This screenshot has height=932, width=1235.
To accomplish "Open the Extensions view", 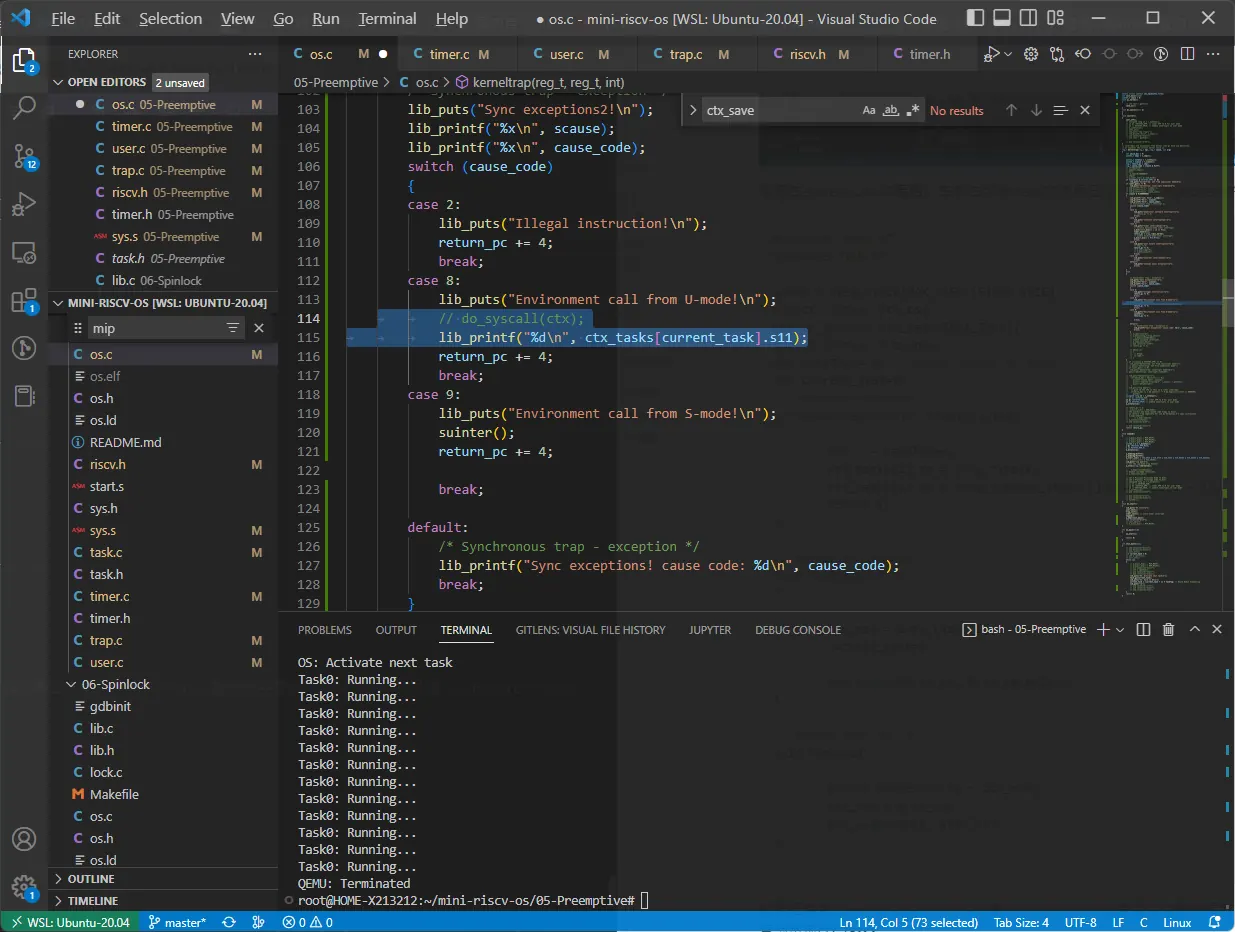I will coord(24,300).
